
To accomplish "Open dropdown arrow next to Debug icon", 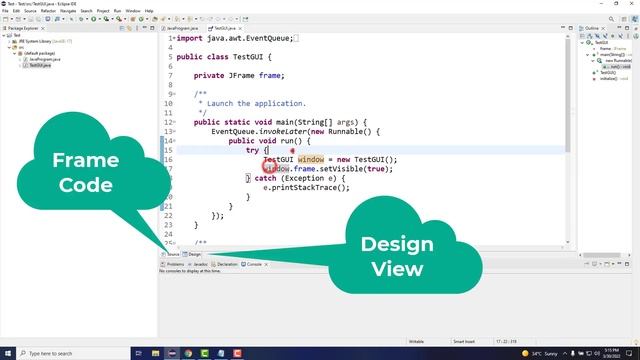I will click(x=87, y=19).
